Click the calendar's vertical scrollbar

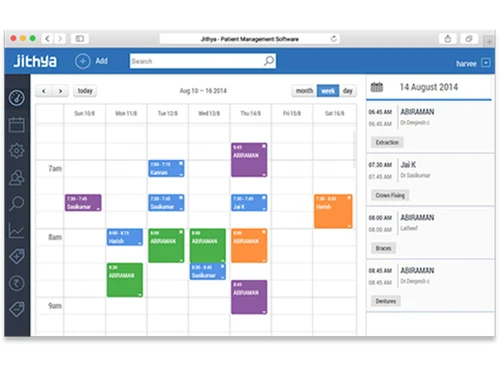click(x=354, y=149)
